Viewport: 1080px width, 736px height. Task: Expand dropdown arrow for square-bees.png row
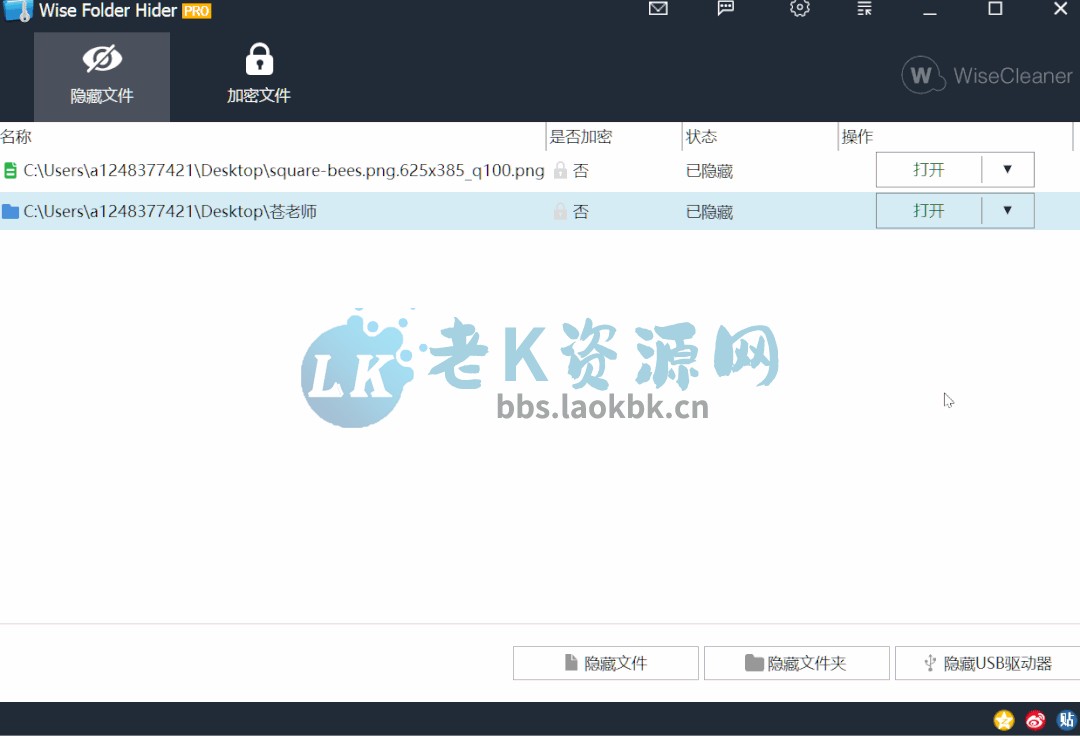pos(1008,169)
